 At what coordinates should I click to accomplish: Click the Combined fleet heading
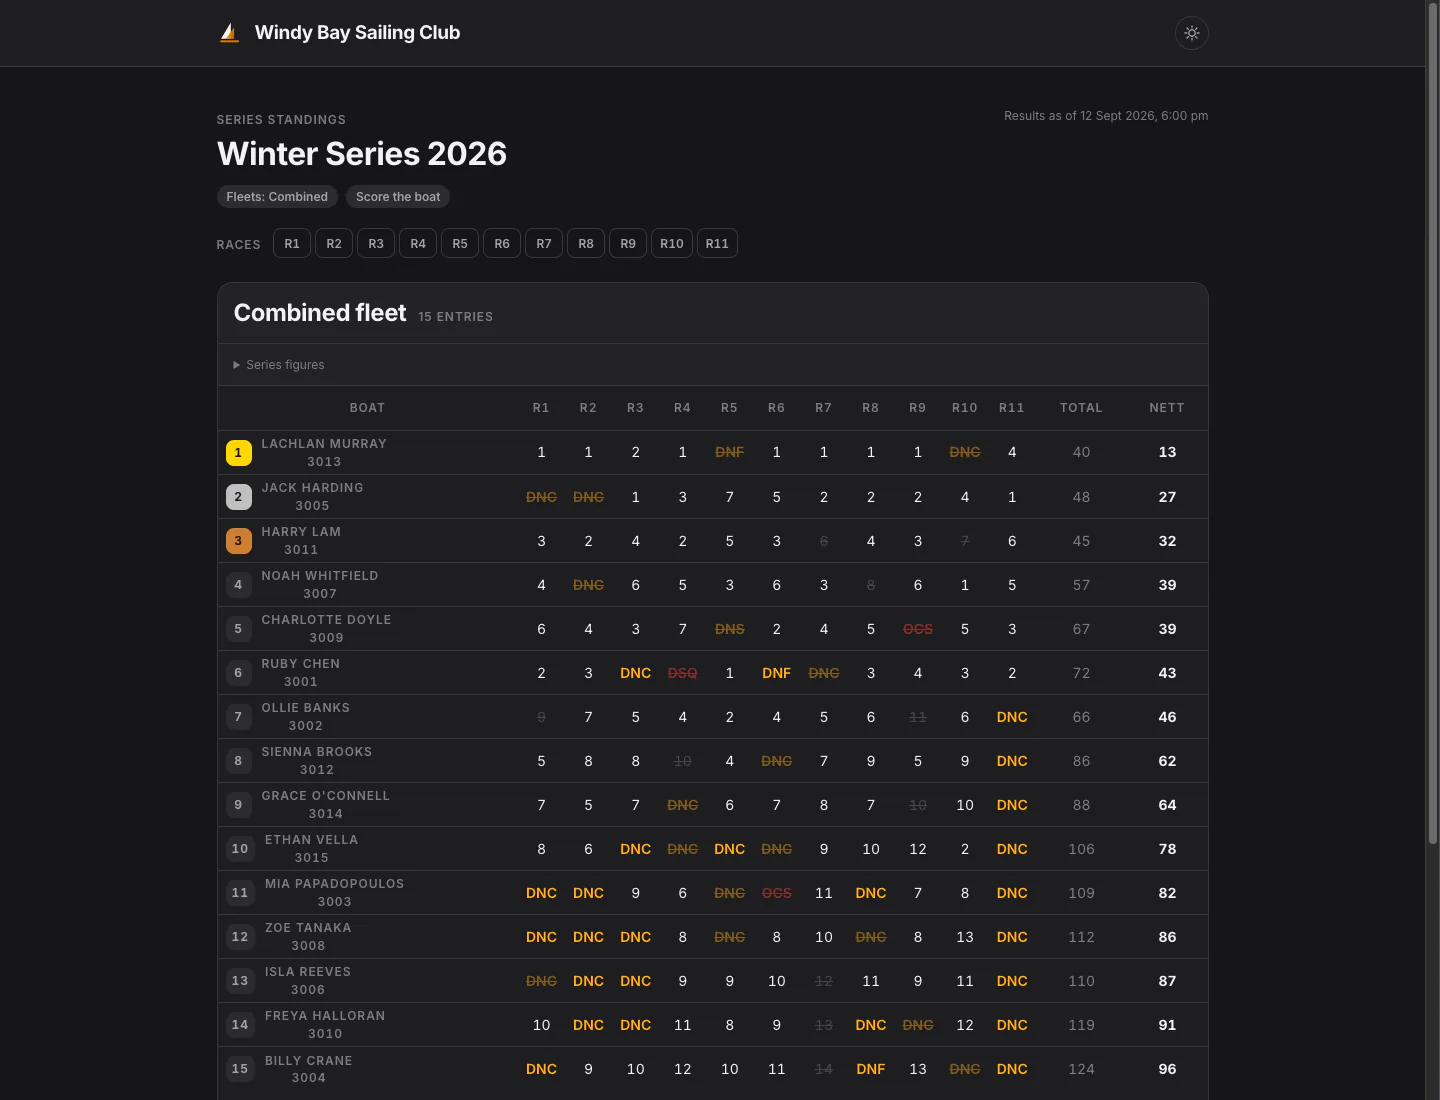click(x=320, y=313)
